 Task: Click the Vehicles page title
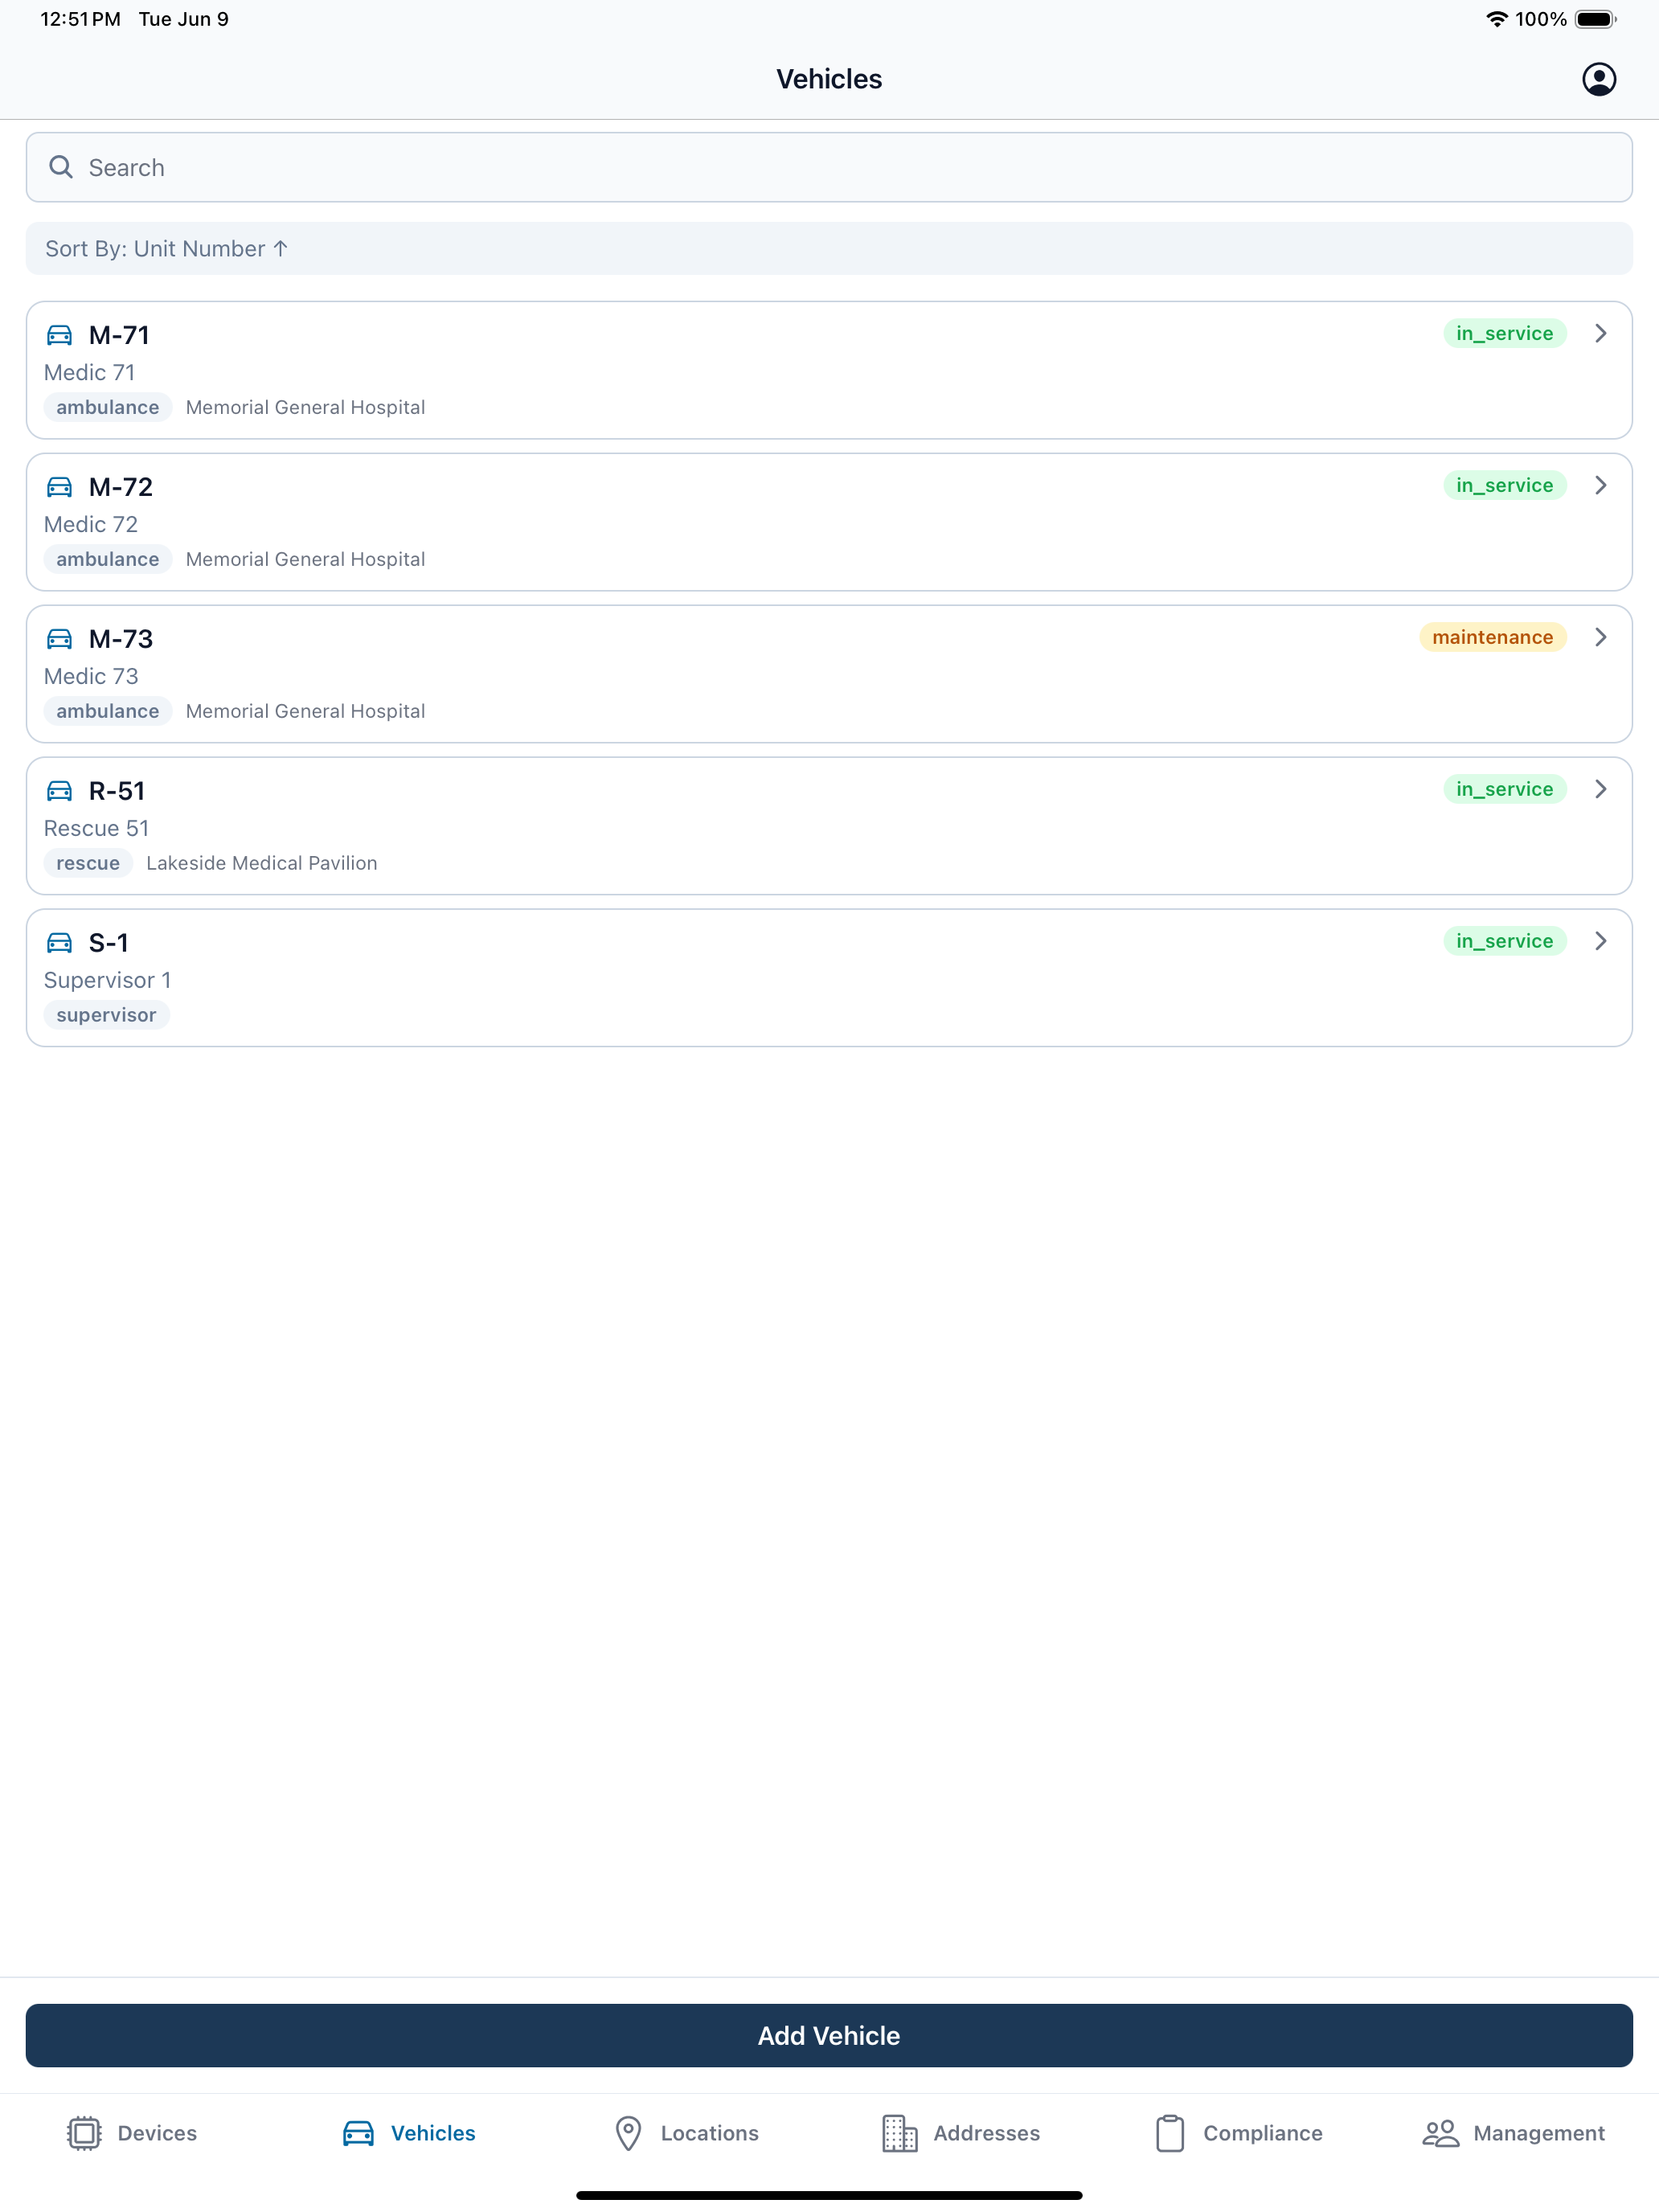point(829,79)
